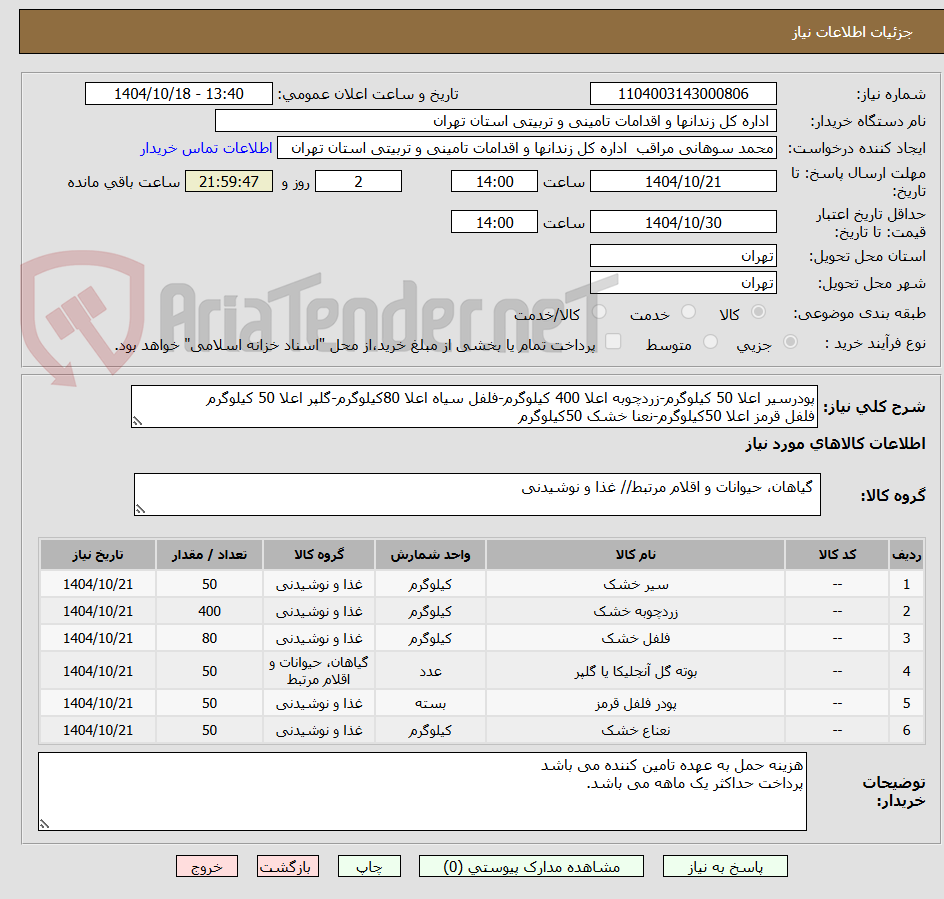Click the پاسخ به نیاز button
944x899 pixels.
pyautogui.click(x=725, y=866)
